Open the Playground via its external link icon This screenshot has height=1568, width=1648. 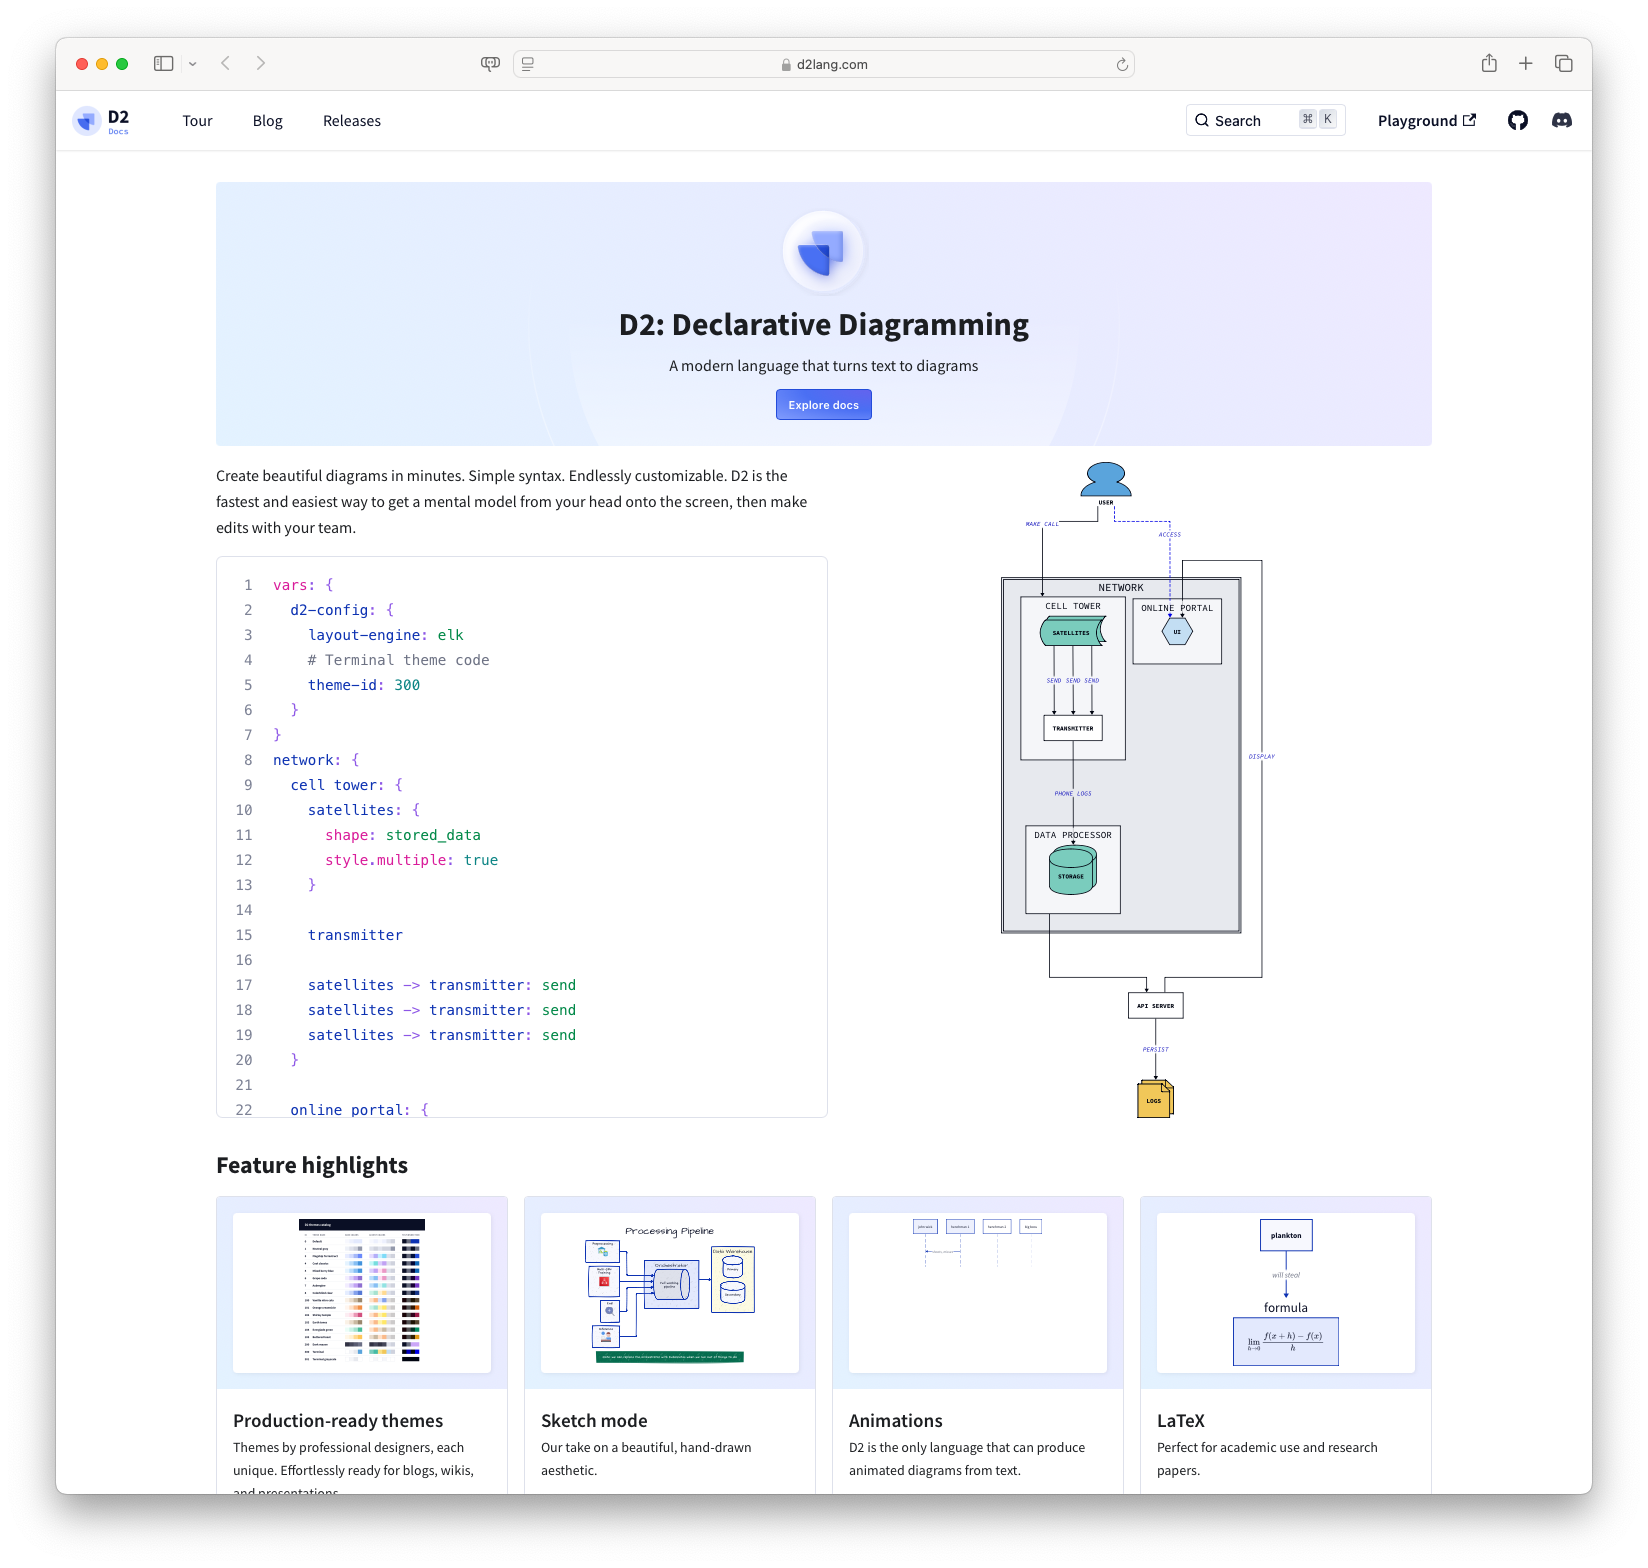click(1468, 120)
